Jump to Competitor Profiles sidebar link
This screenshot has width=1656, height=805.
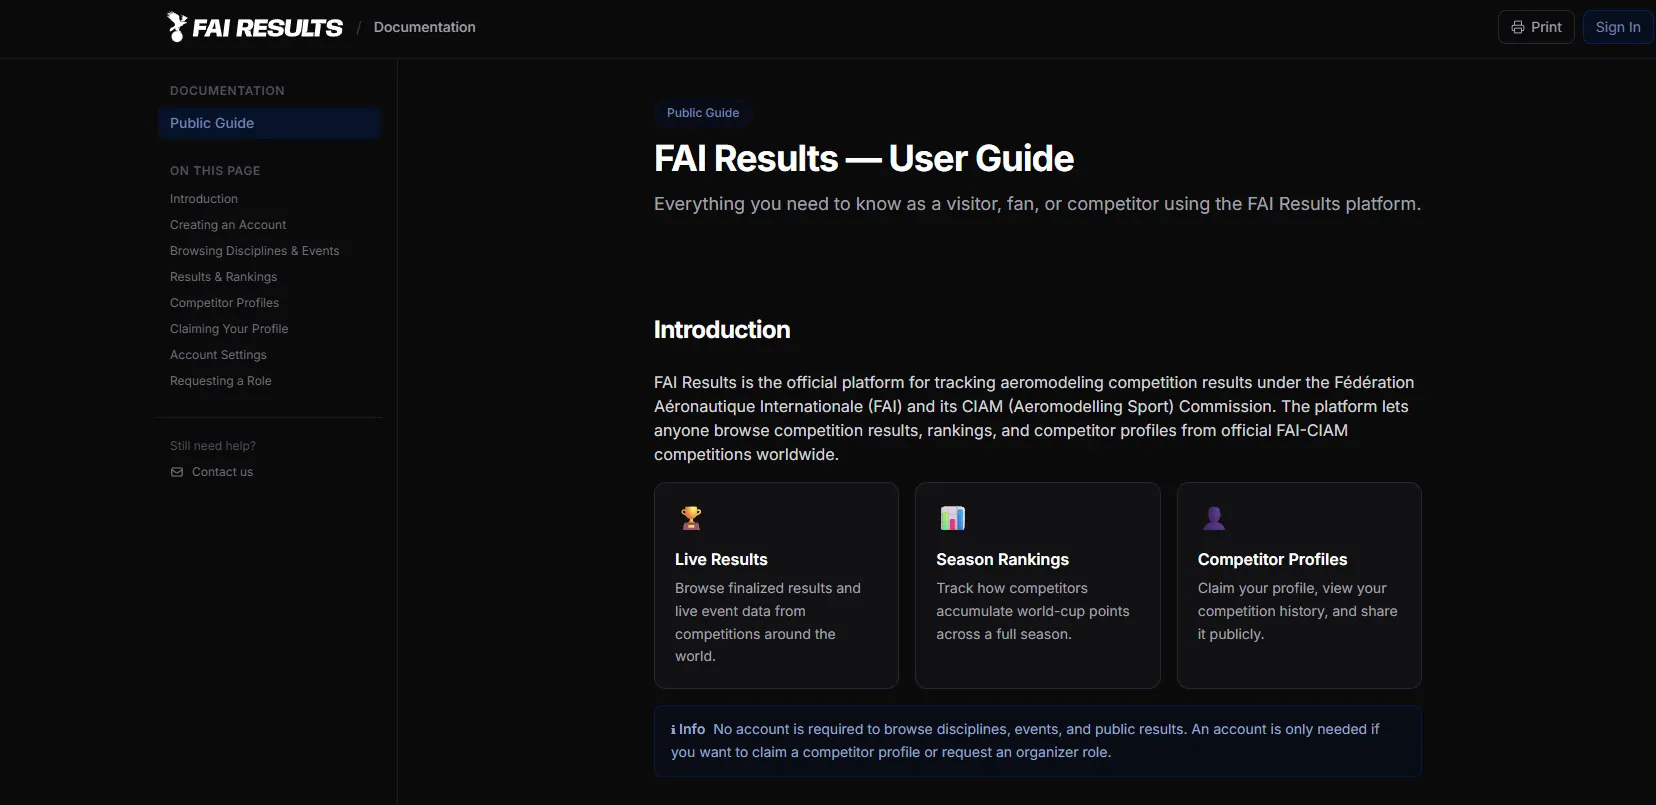coord(224,303)
